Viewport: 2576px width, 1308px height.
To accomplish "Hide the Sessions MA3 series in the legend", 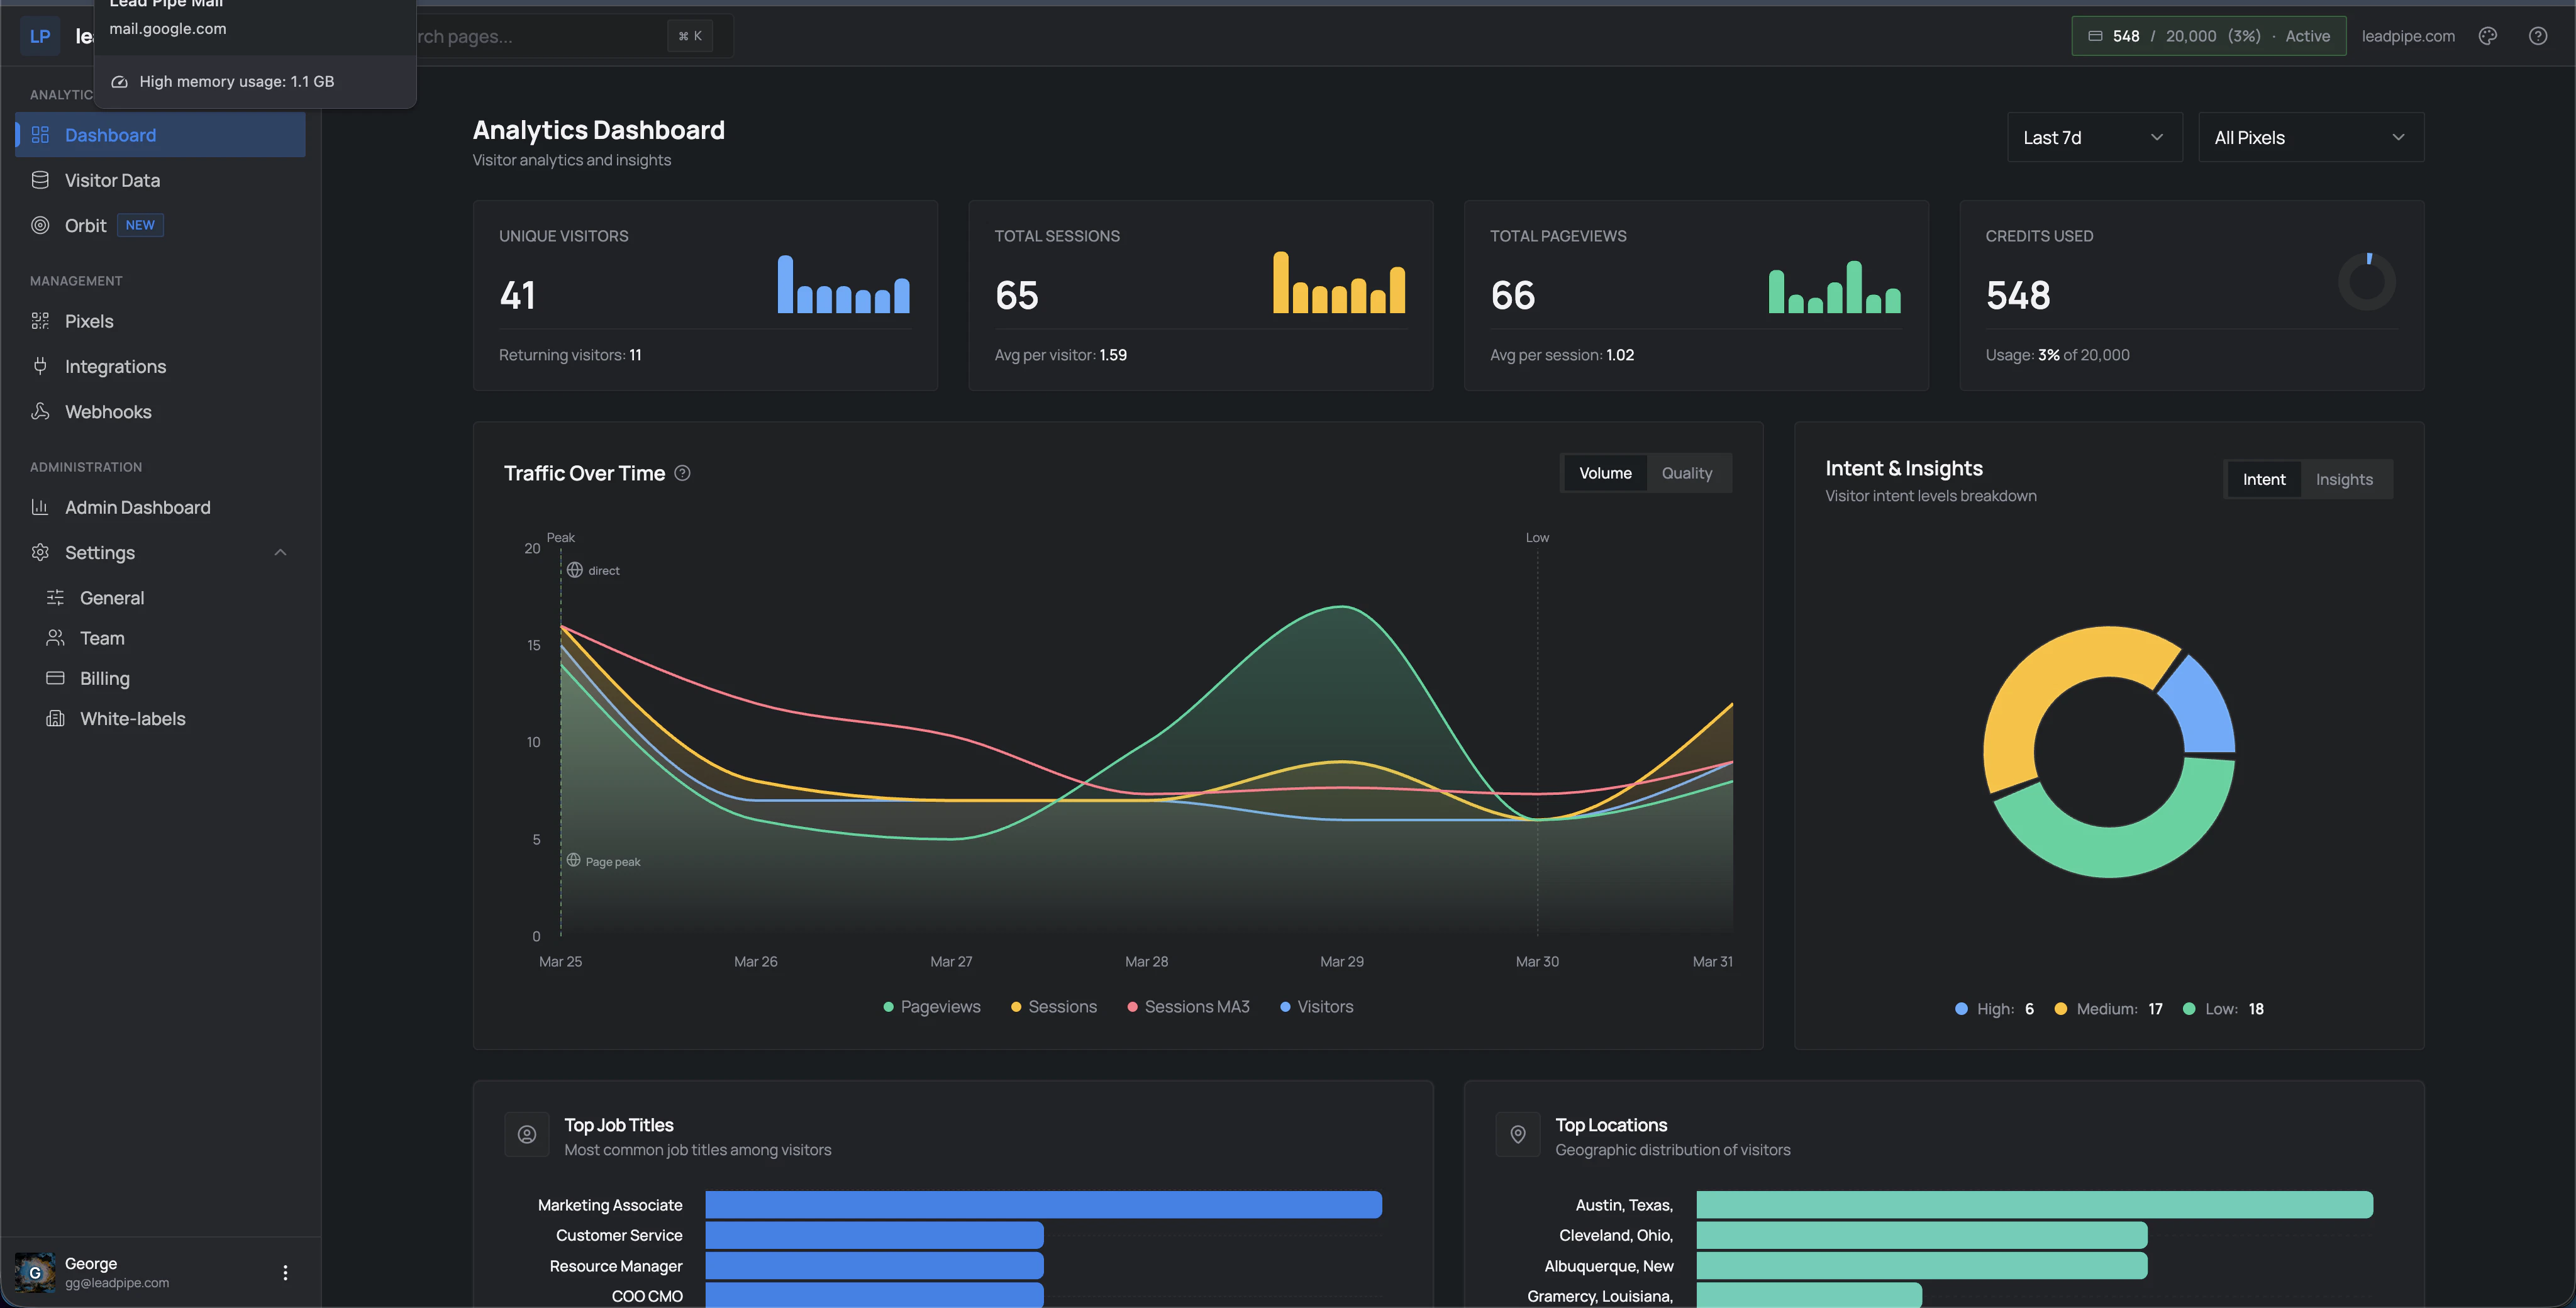I will point(1188,1006).
